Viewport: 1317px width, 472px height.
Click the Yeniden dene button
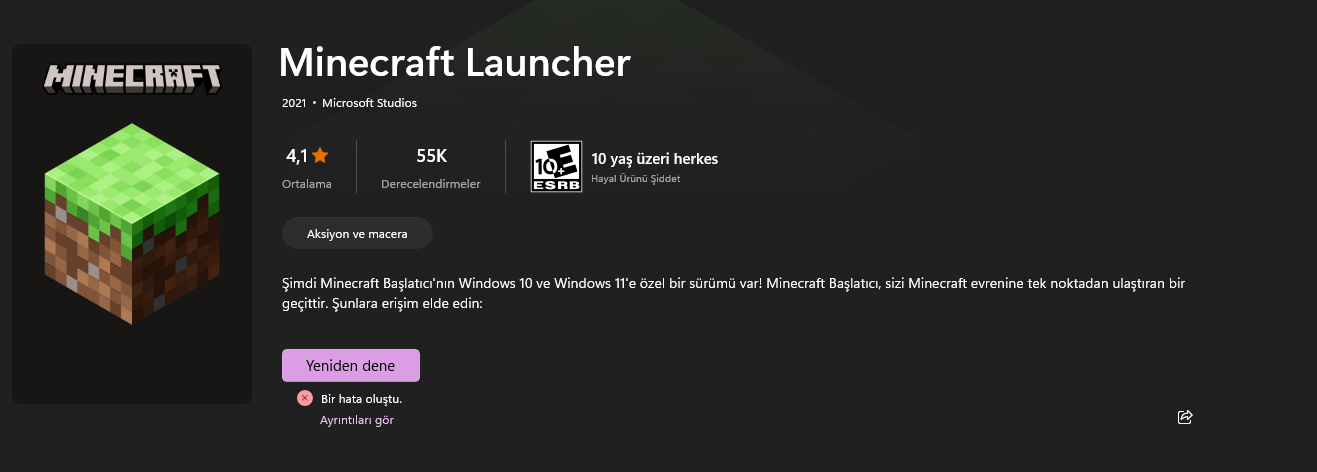(351, 365)
